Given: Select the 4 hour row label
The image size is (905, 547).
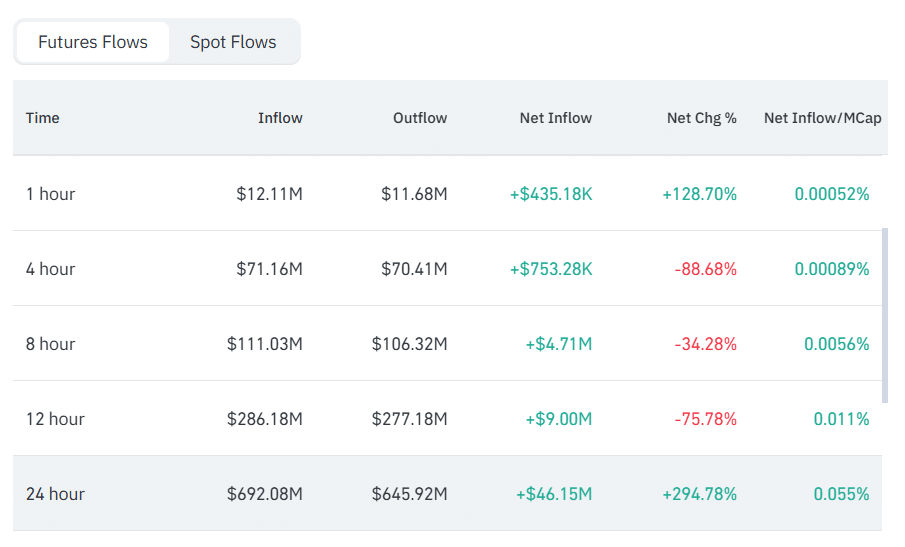Looking at the screenshot, I should (51, 269).
